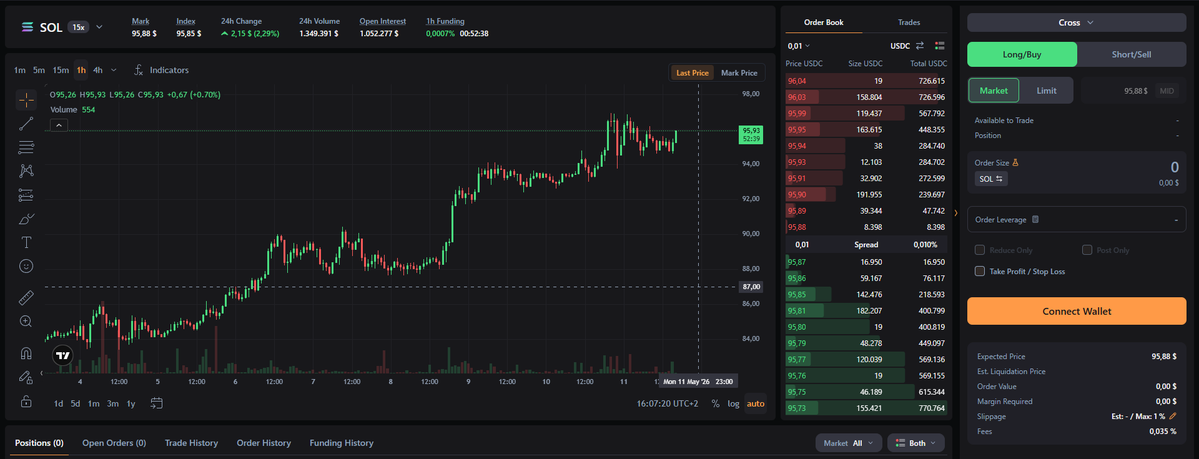Pick the brush drawing tool
This screenshot has width=1199, height=459.
point(26,219)
